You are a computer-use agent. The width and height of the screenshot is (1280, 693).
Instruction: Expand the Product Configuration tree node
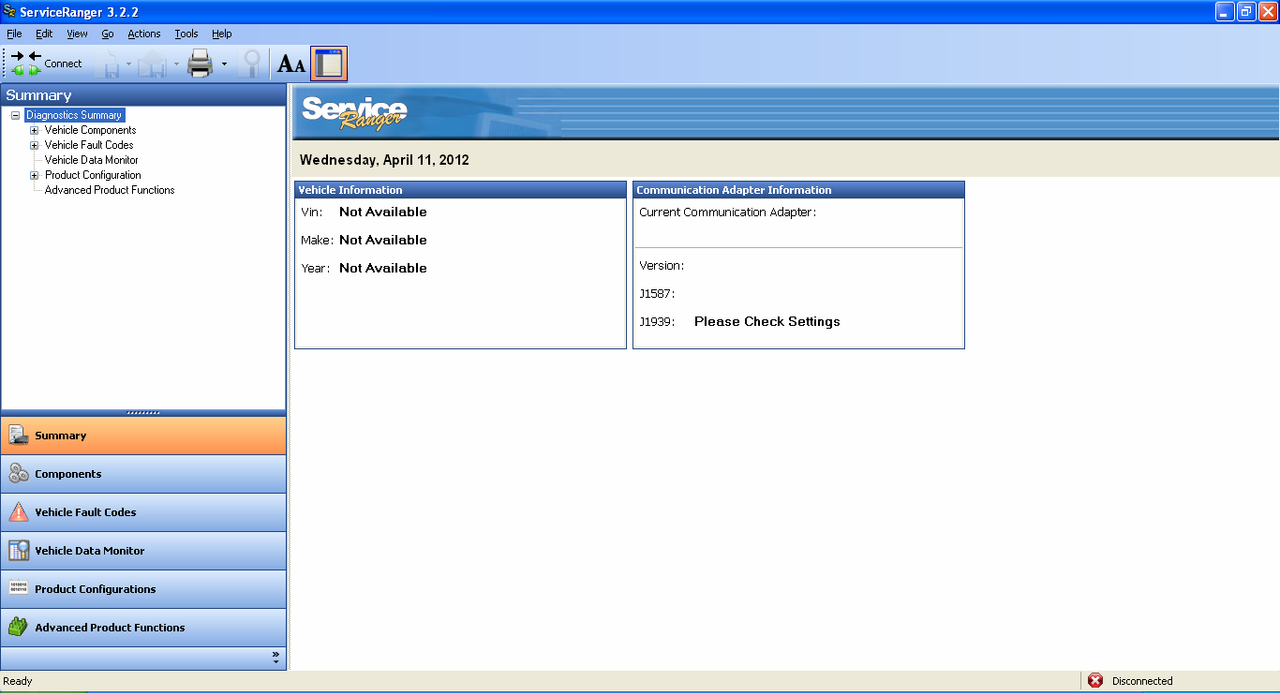(34, 175)
